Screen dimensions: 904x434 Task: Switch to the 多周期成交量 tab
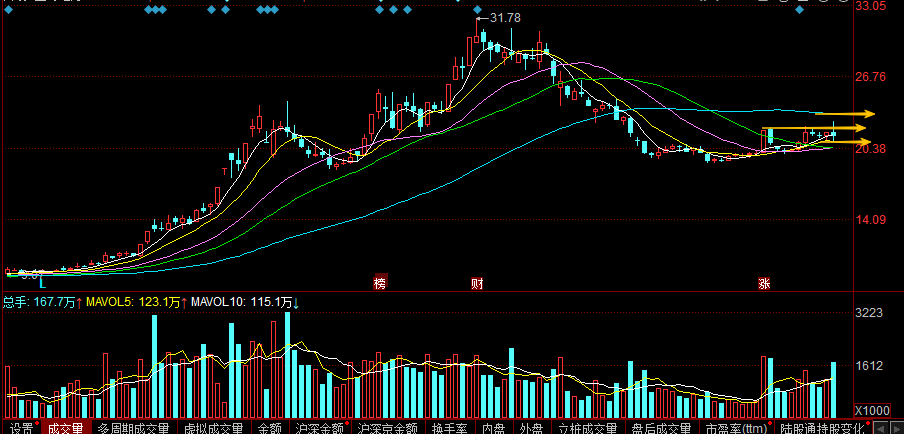click(x=134, y=428)
